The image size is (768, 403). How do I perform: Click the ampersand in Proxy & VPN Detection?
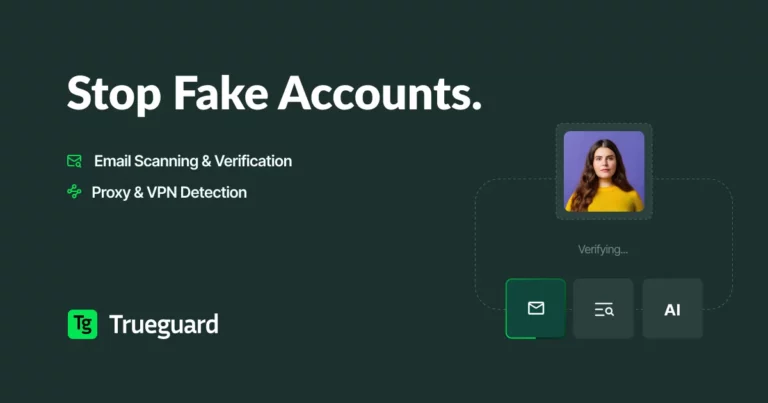[138, 192]
